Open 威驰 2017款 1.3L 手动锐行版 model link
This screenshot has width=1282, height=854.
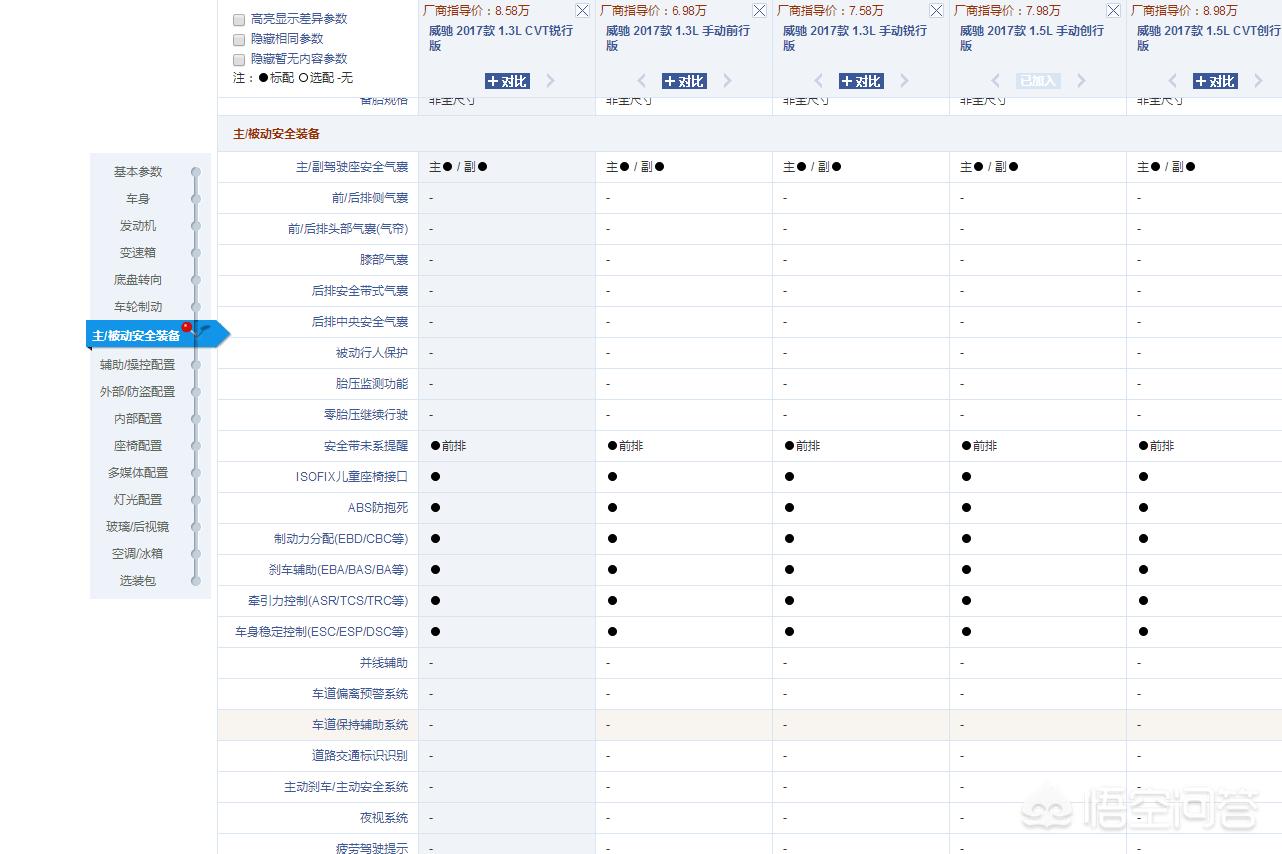pos(855,38)
